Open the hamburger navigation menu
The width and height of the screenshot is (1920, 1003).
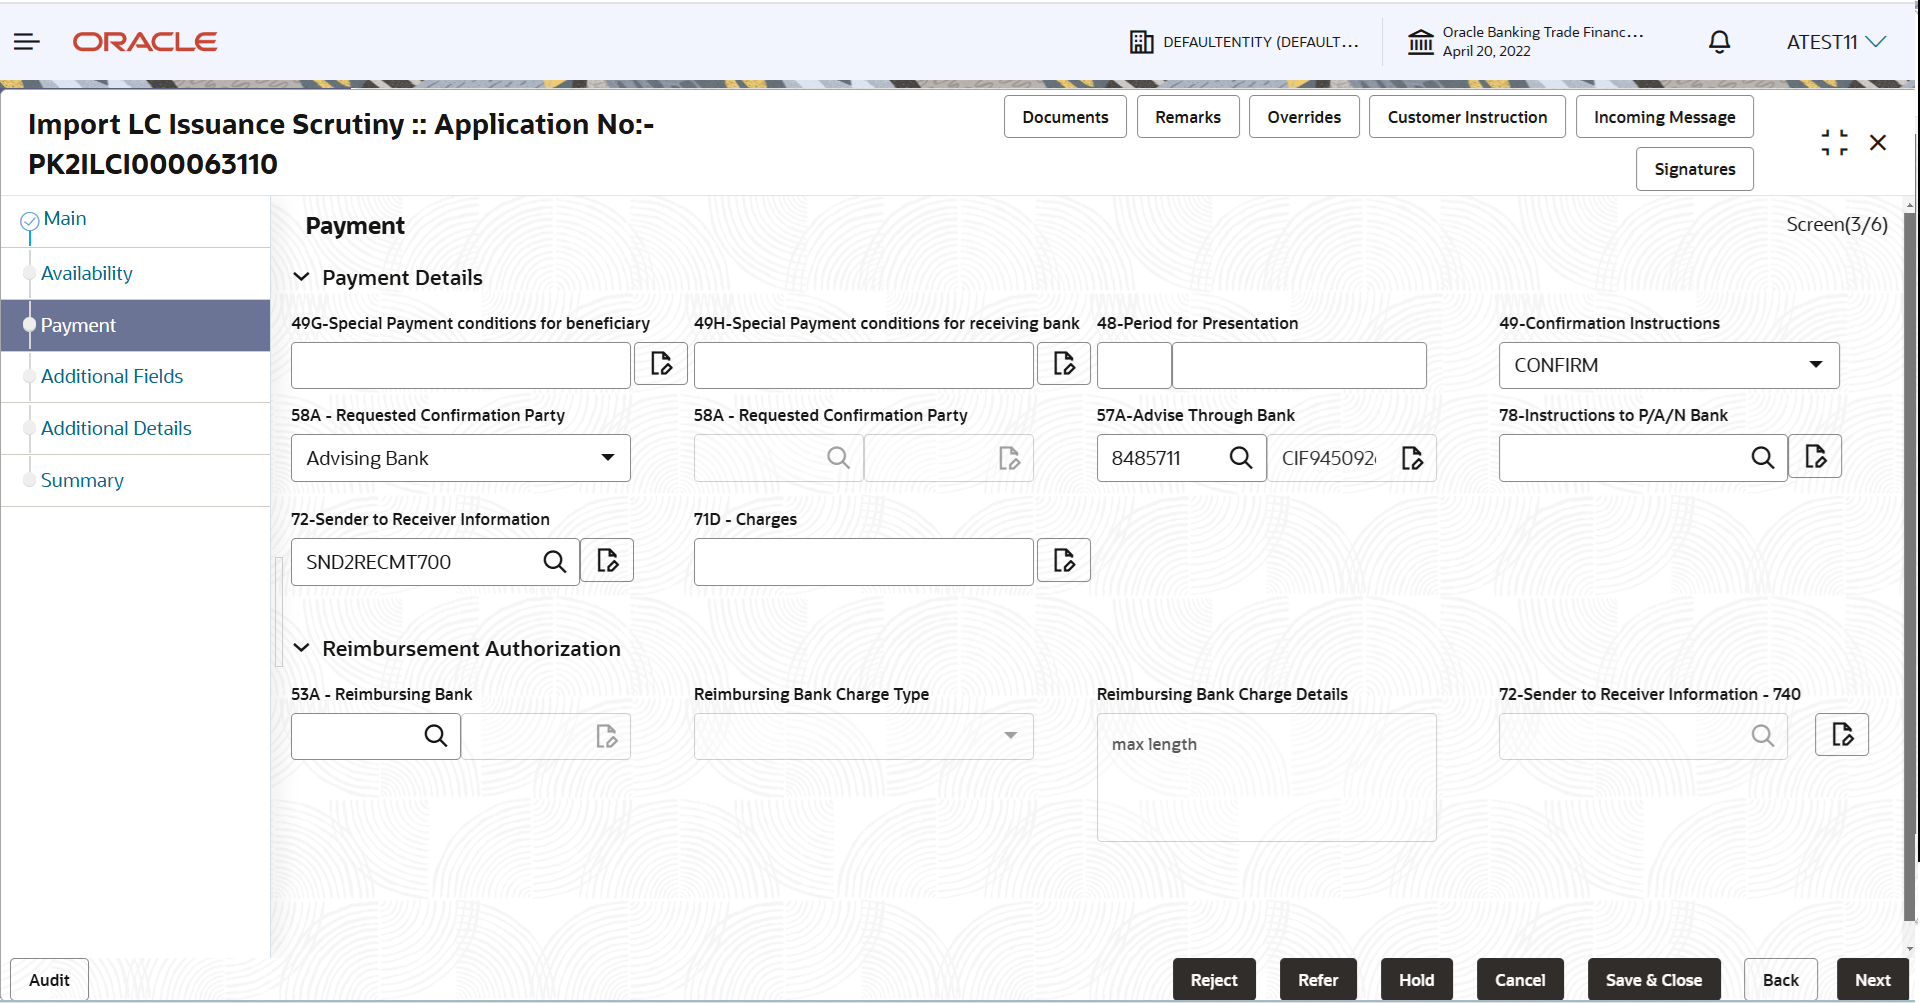click(x=27, y=42)
